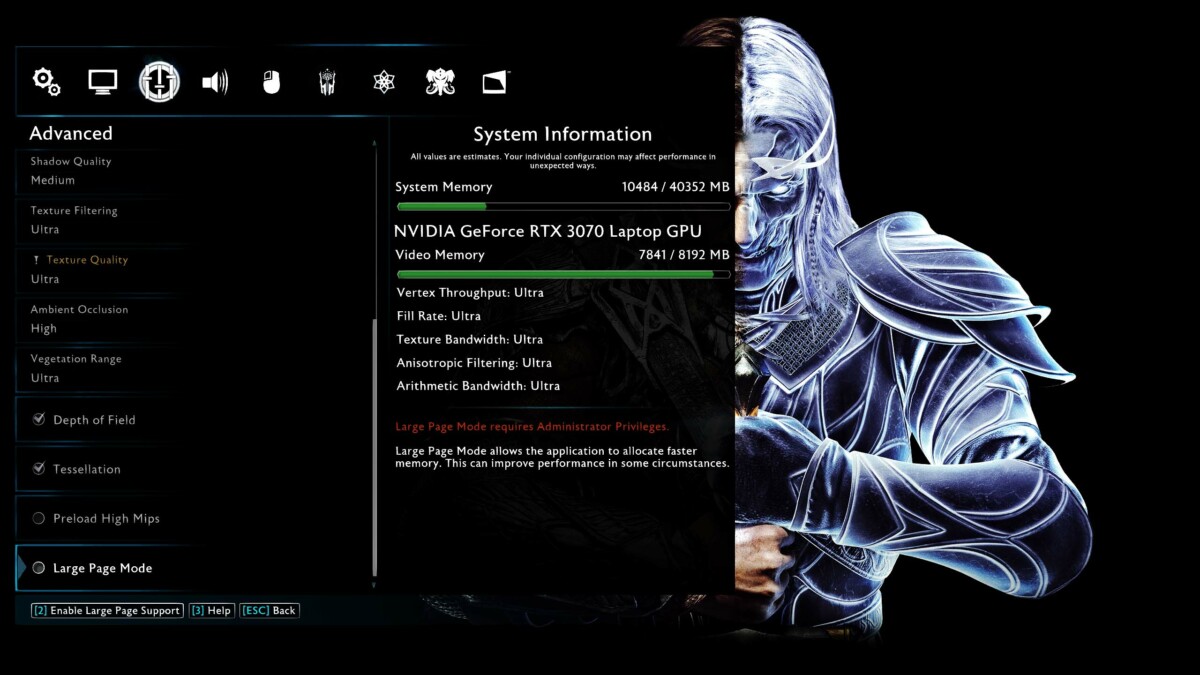Click the Large Page Mode description paragraph
Screen dimensions: 1200x675
point(562,457)
